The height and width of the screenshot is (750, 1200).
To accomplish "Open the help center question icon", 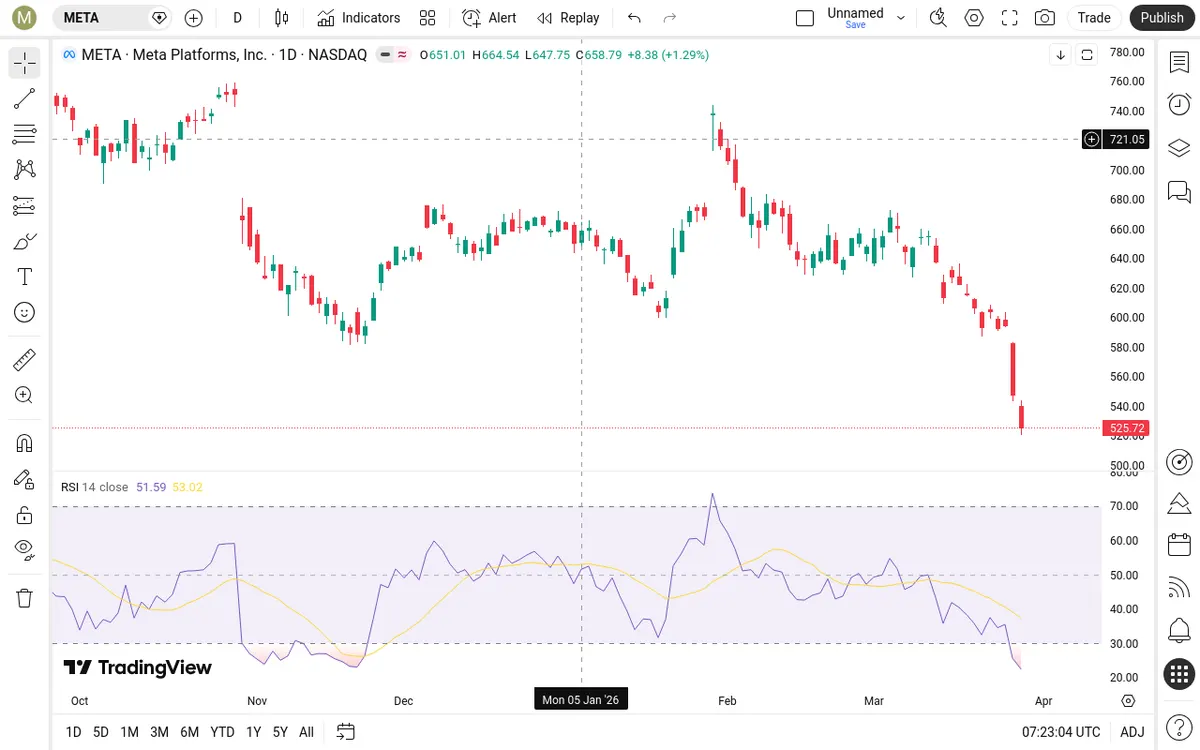I will (1179, 730).
